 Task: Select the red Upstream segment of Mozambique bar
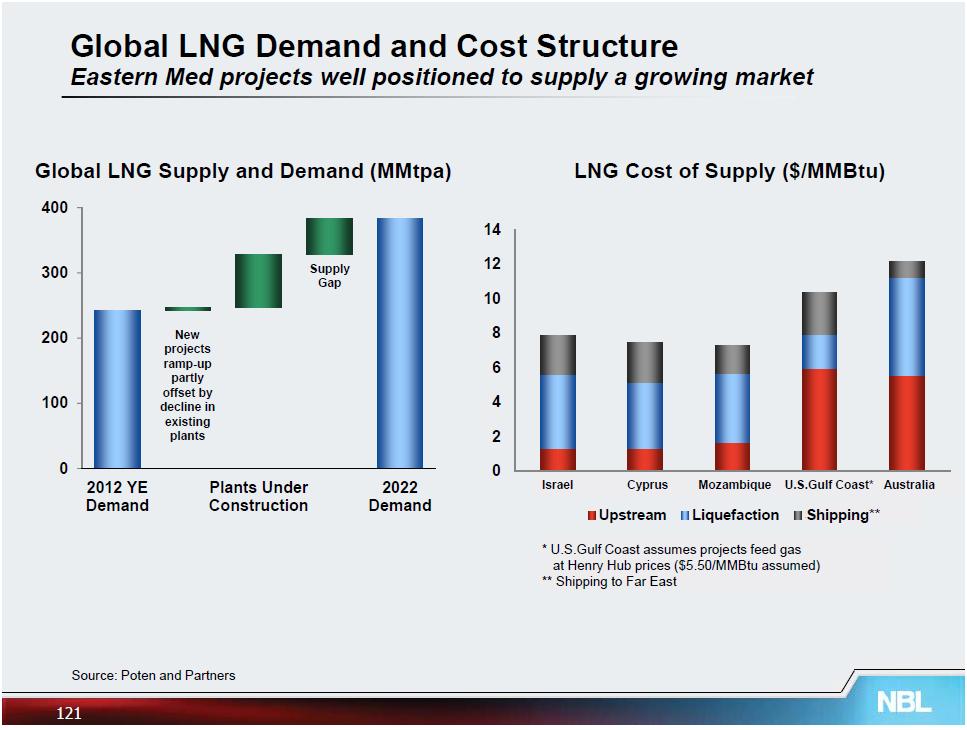click(x=733, y=456)
